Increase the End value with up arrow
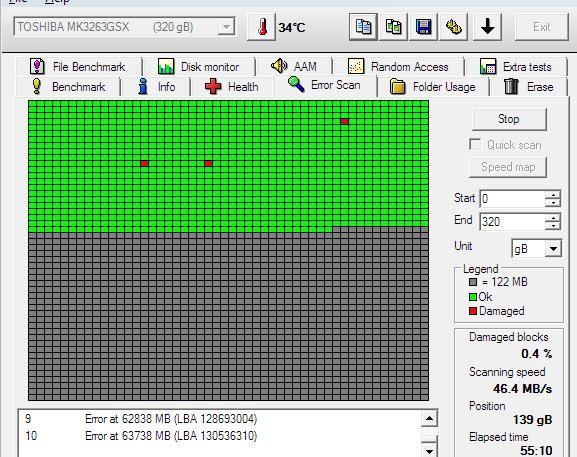This screenshot has width=577, height=457. (552, 218)
